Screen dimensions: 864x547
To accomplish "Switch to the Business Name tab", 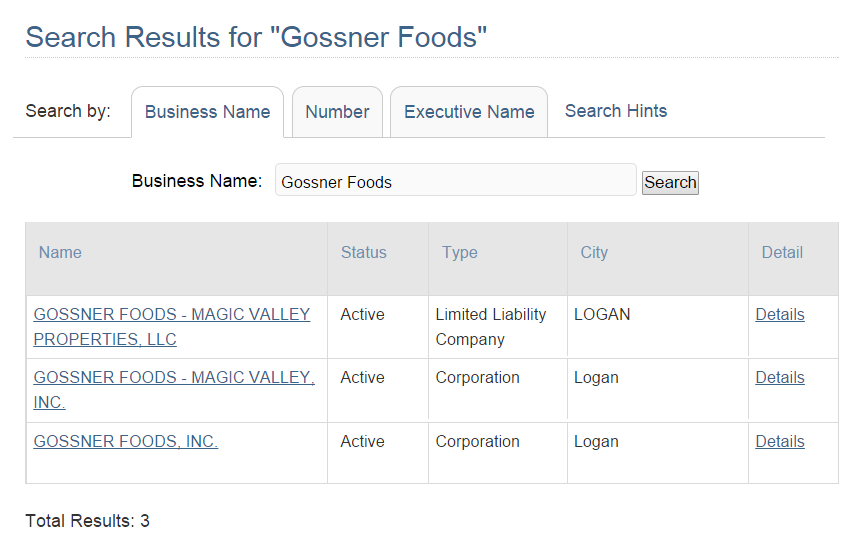I will point(207,112).
